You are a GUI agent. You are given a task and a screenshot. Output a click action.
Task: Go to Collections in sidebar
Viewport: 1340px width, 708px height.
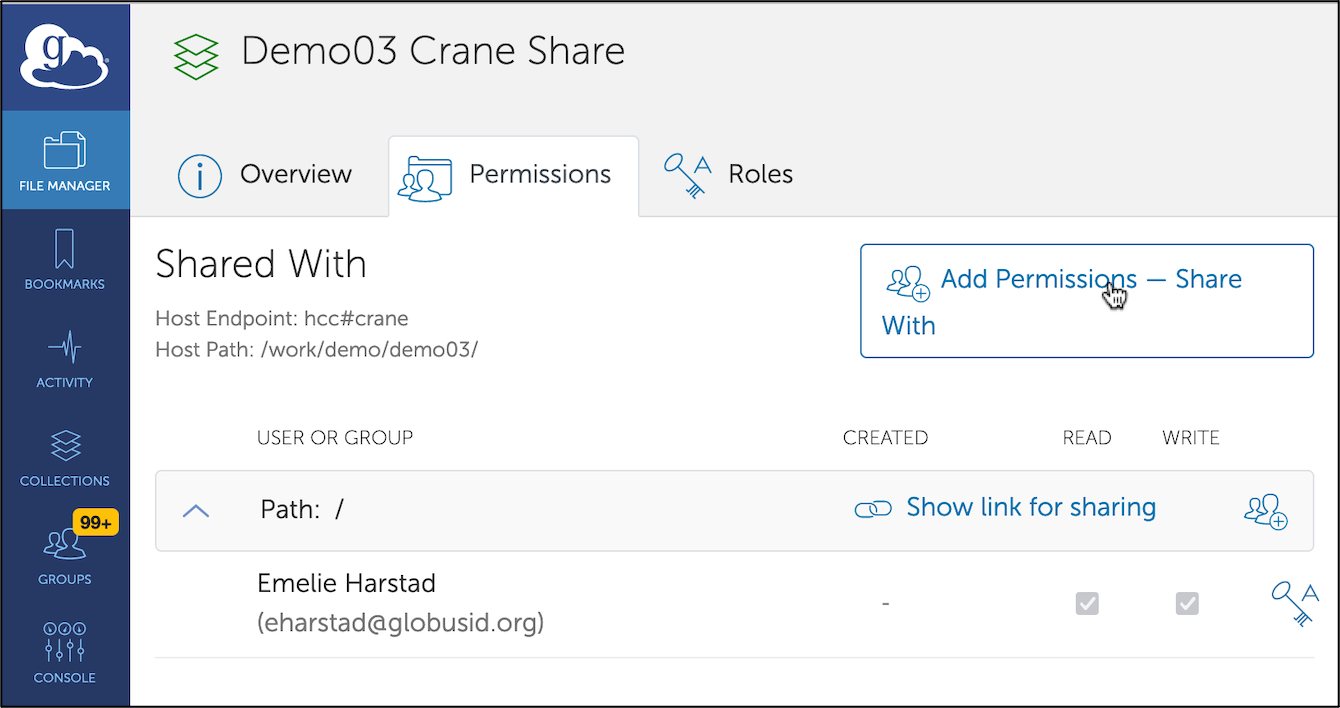pyautogui.click(x=65, y=455)
